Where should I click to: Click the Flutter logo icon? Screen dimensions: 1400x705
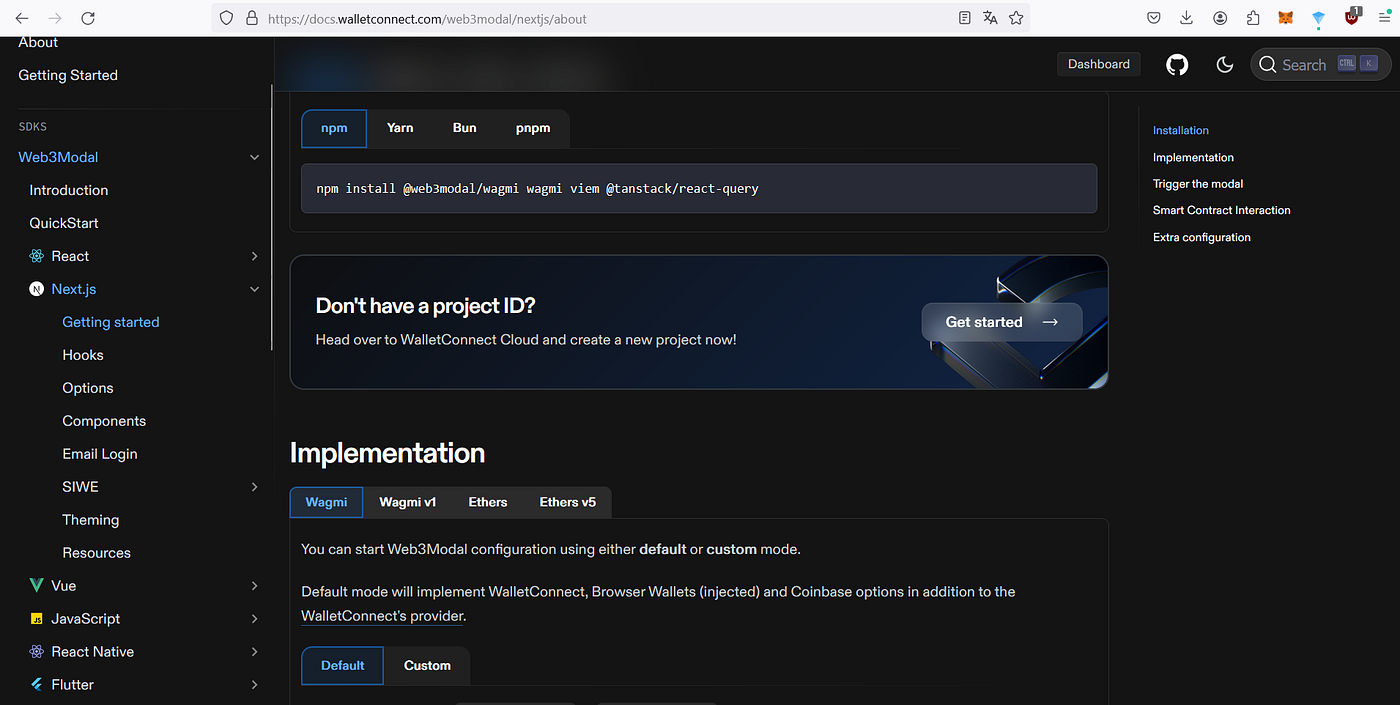coord(37,684)
